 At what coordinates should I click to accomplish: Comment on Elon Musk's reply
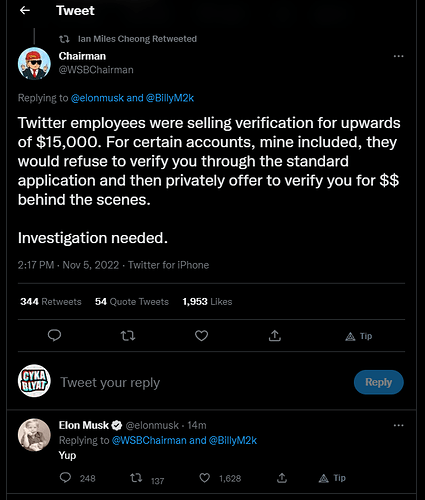(65, 478)
